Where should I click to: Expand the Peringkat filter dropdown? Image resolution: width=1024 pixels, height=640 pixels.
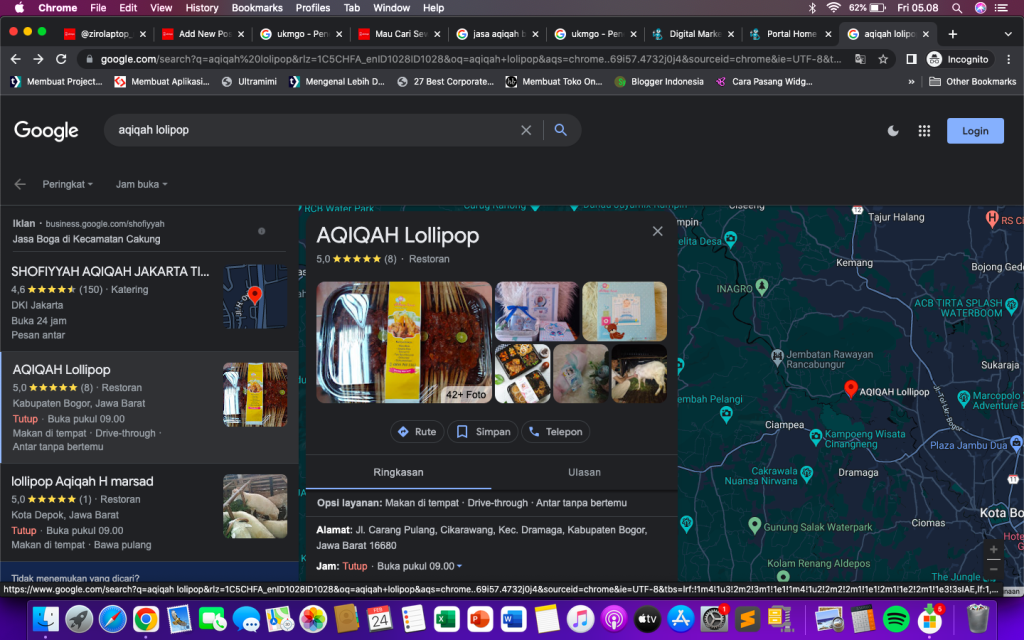(68, 184)
